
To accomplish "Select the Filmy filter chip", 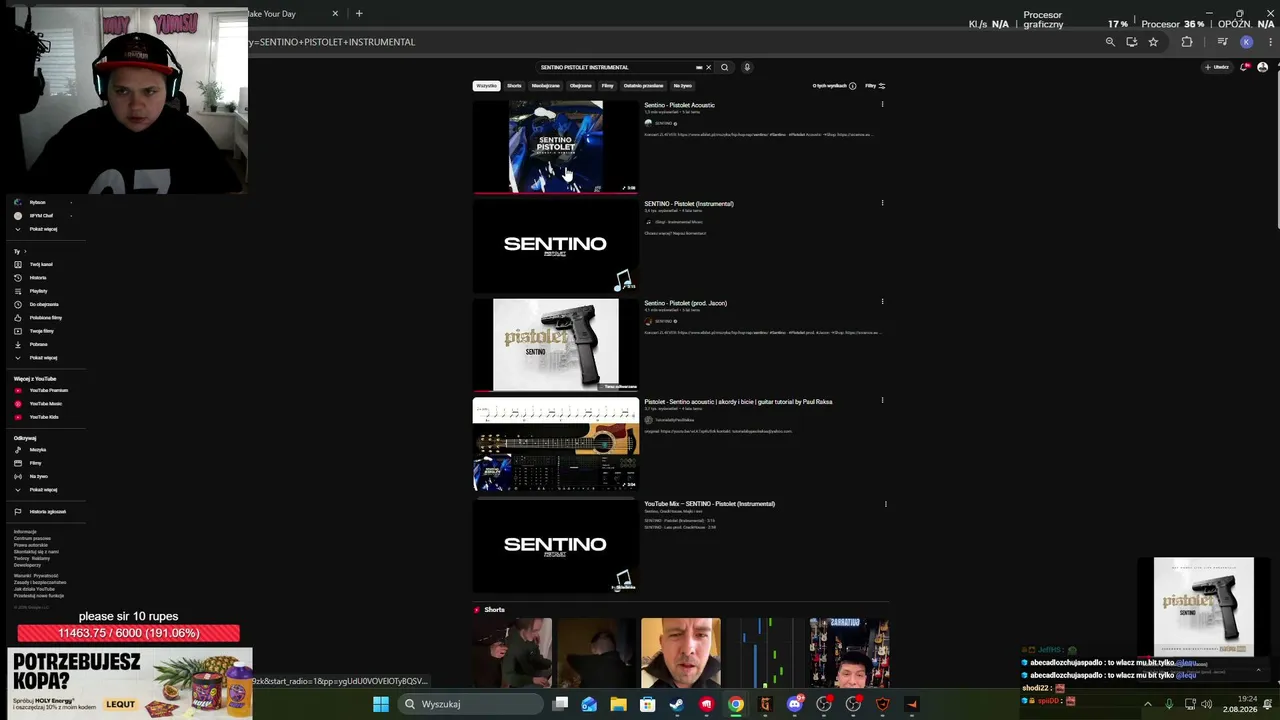I will point(607,86).
